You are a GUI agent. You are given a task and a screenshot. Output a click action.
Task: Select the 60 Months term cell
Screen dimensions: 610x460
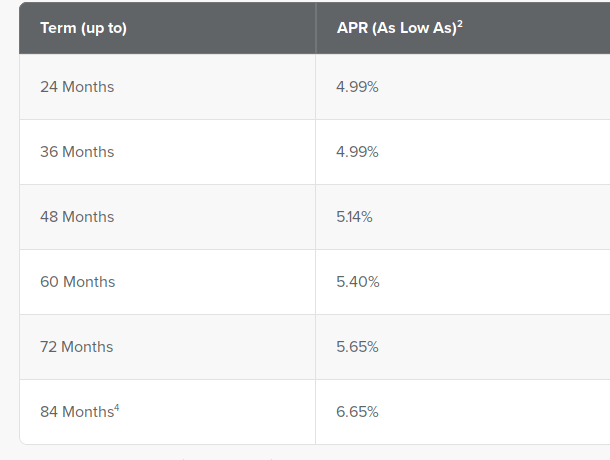coord(77,282)
